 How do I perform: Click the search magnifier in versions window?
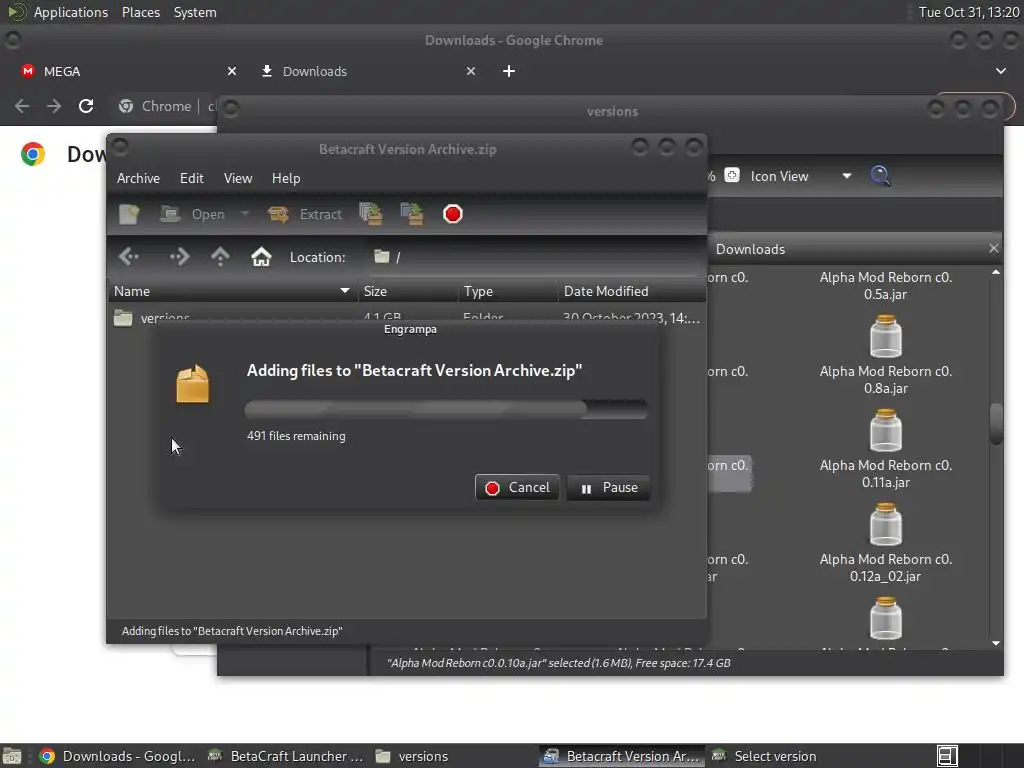880,176
